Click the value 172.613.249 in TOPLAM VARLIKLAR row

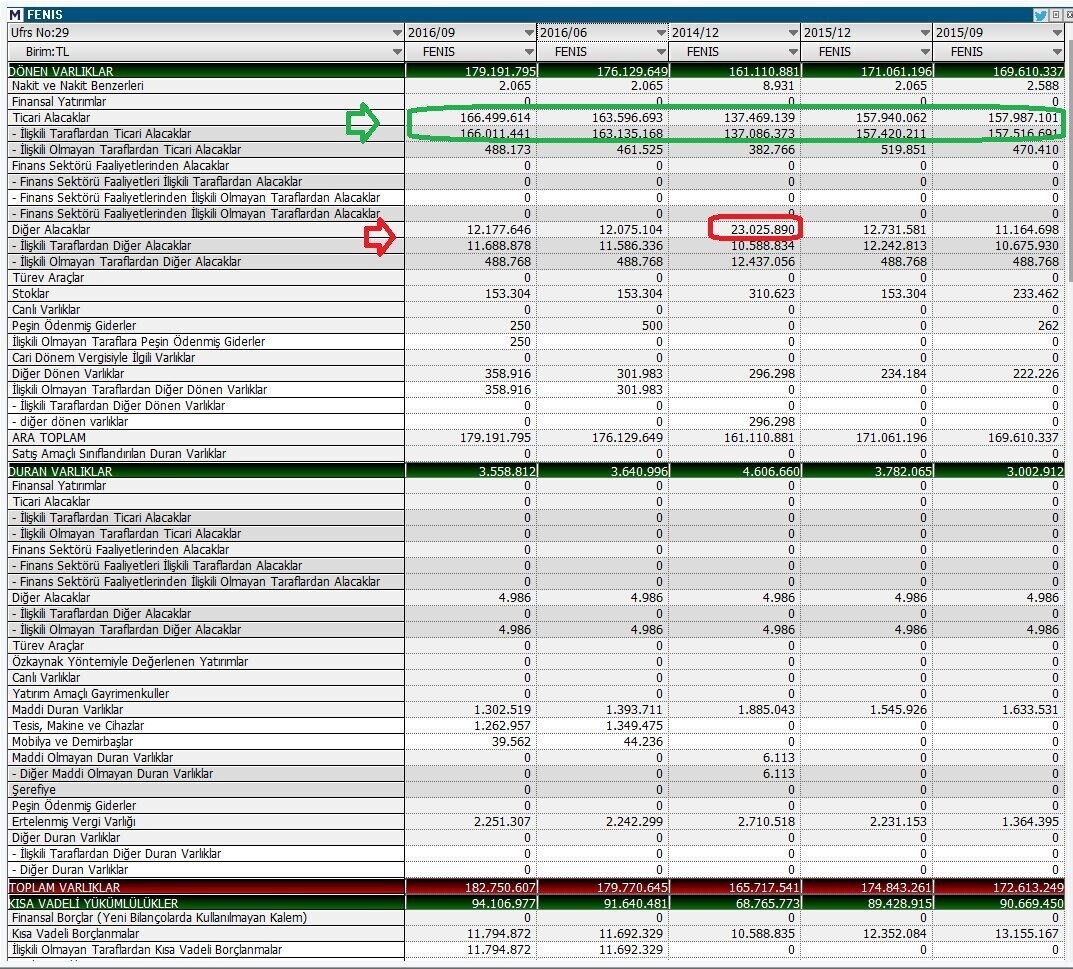pos(1029,888)
